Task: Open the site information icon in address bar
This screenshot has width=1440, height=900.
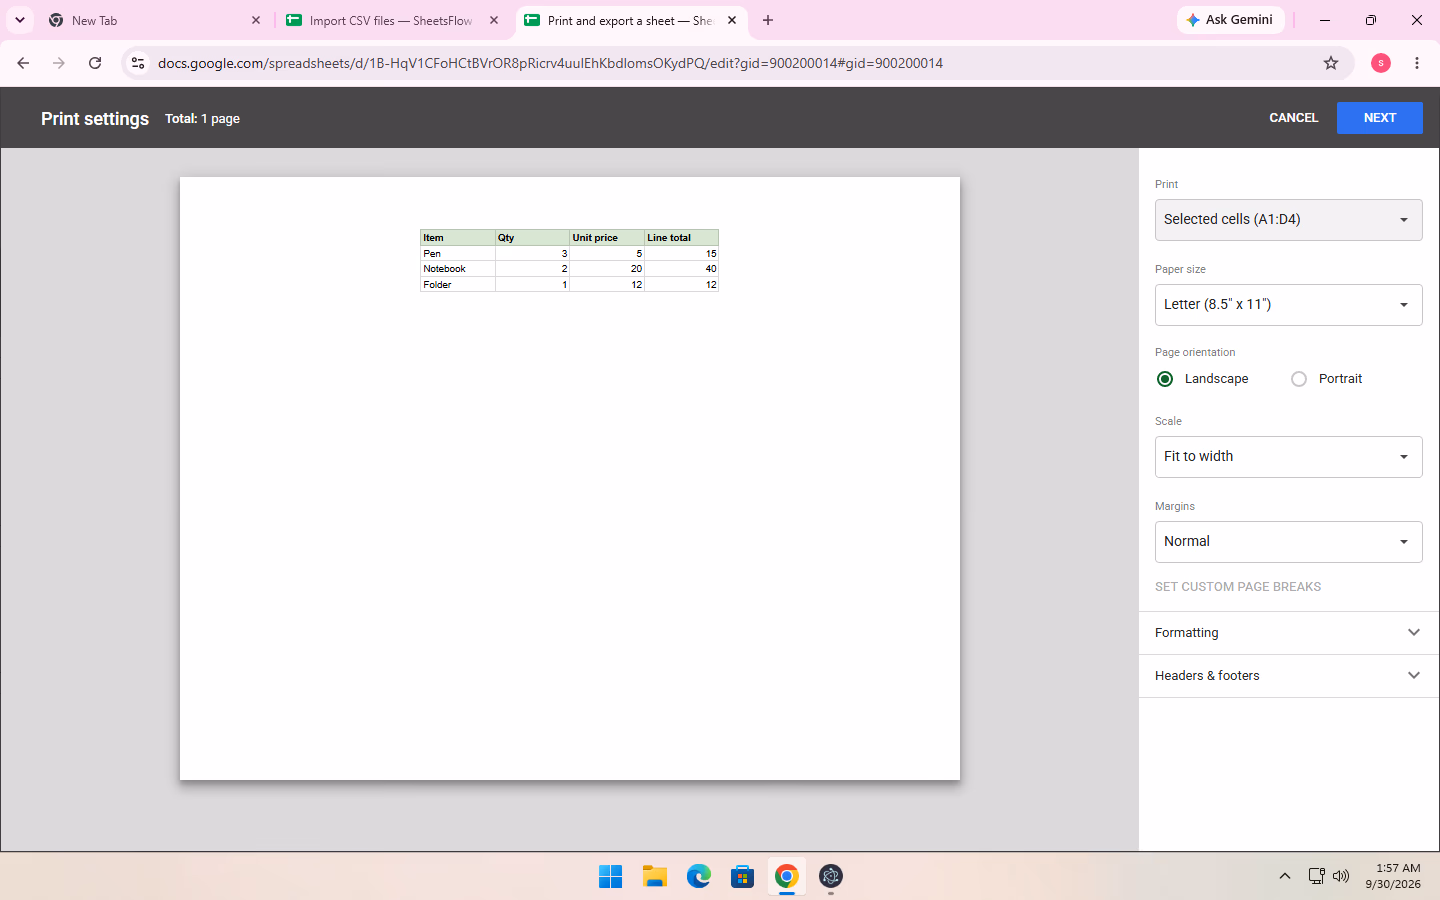Action: 138,63
